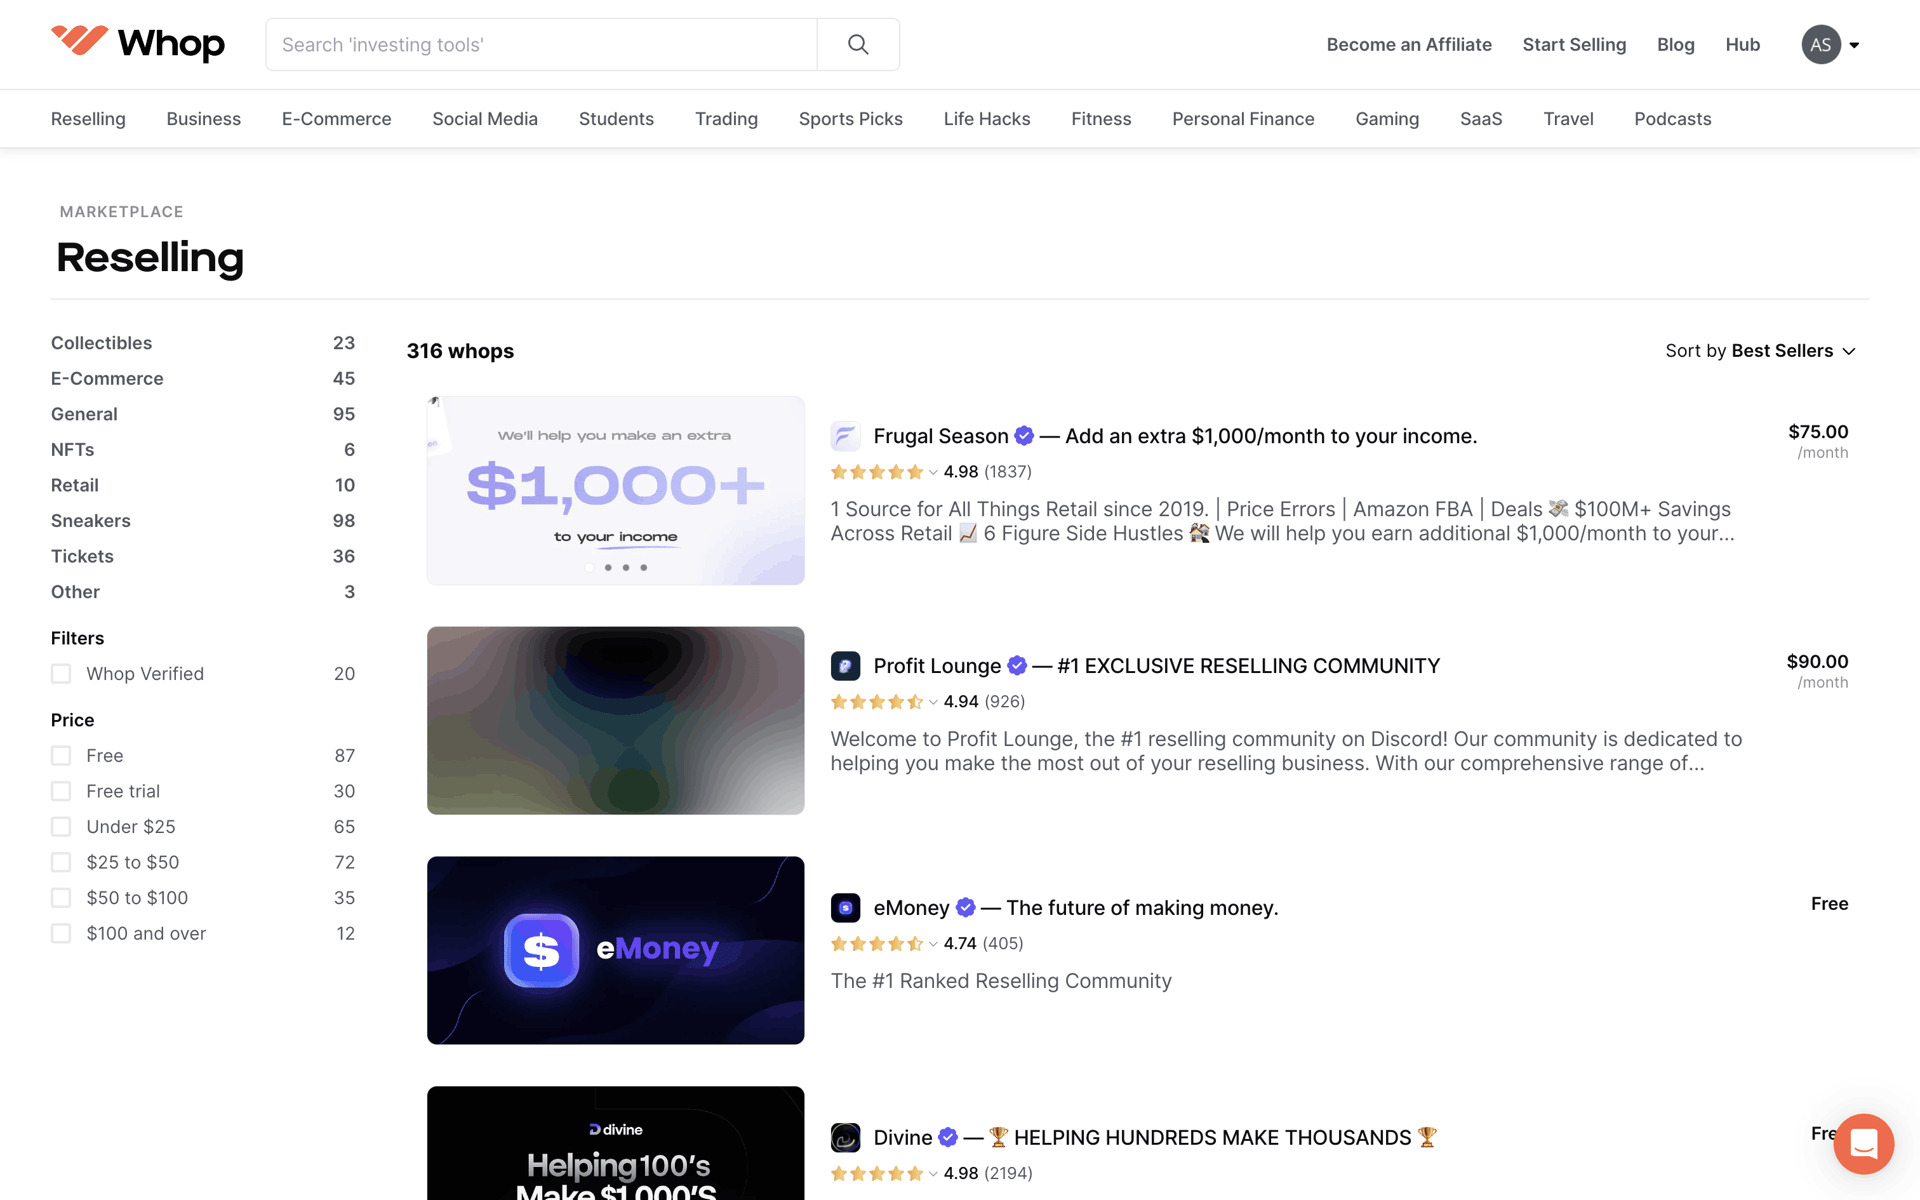Click the Whop logo
The image size is (1920, 1200).
[x=138, y=43]
